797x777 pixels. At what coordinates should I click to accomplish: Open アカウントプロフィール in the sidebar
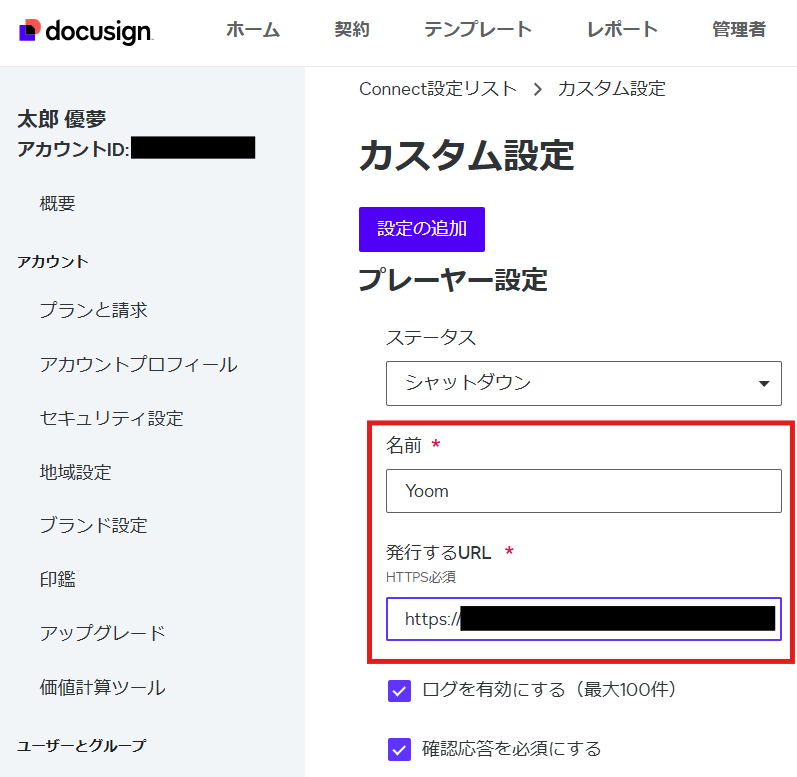(138, 364)
